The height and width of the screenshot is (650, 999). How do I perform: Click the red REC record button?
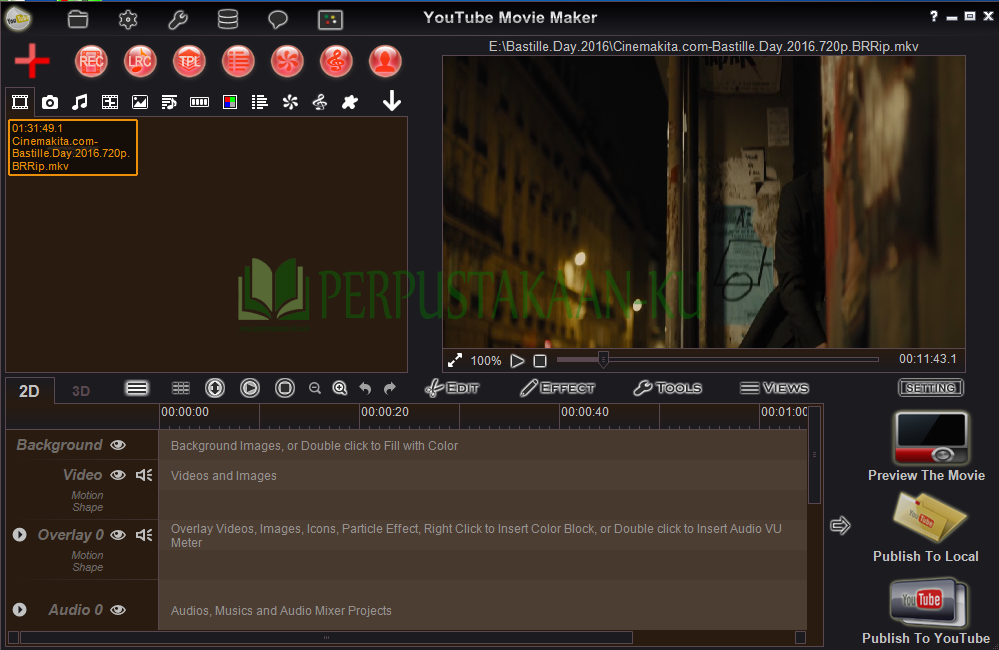91,61
